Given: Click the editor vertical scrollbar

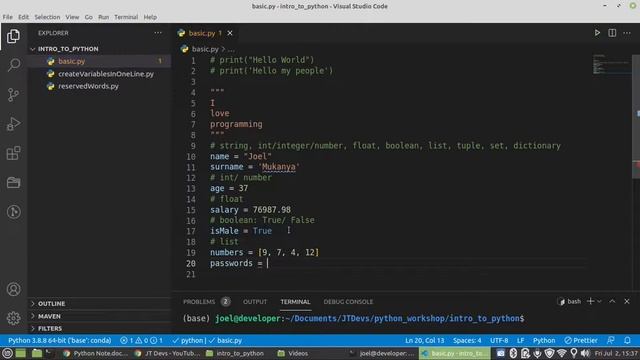Looking at the screenshot, I should coord(636,116).
